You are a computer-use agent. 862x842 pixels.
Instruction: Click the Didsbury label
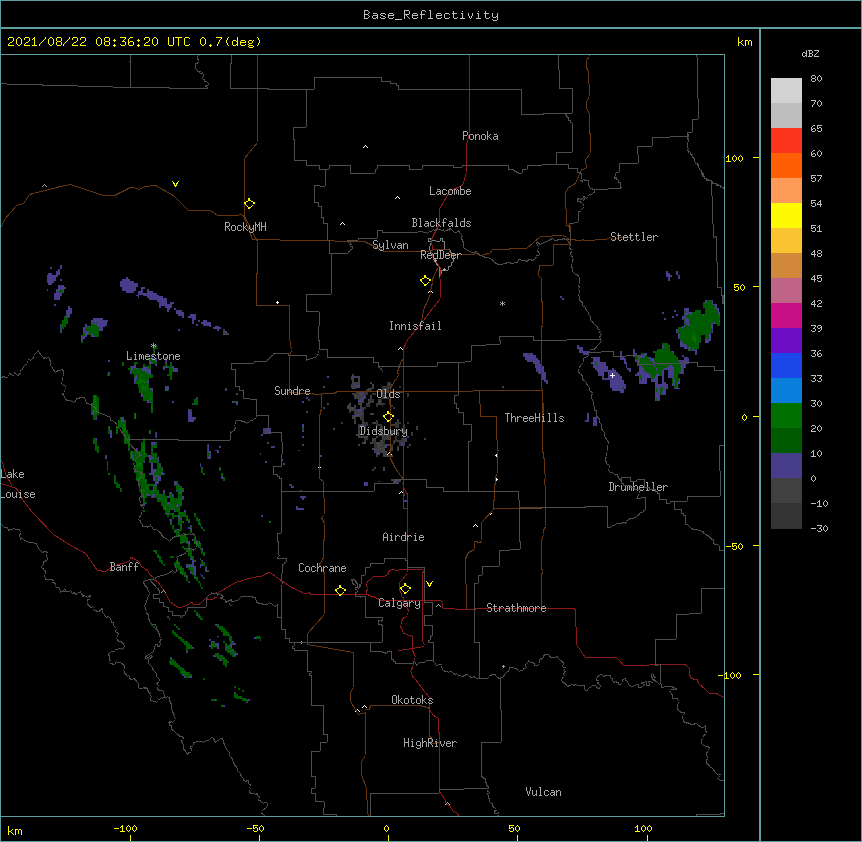383,431
